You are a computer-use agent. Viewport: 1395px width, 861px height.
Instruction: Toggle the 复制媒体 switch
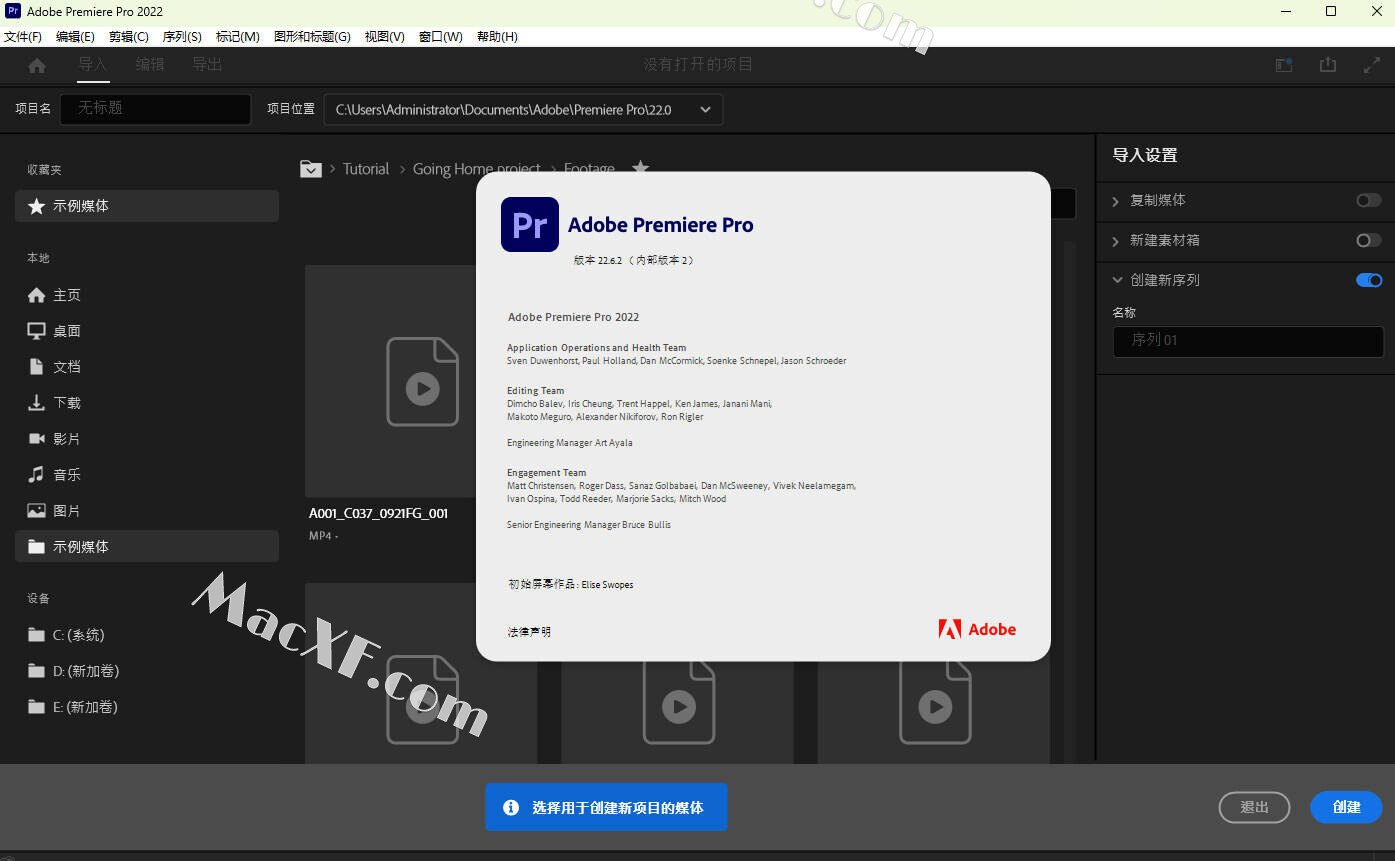click(1368, 200)
